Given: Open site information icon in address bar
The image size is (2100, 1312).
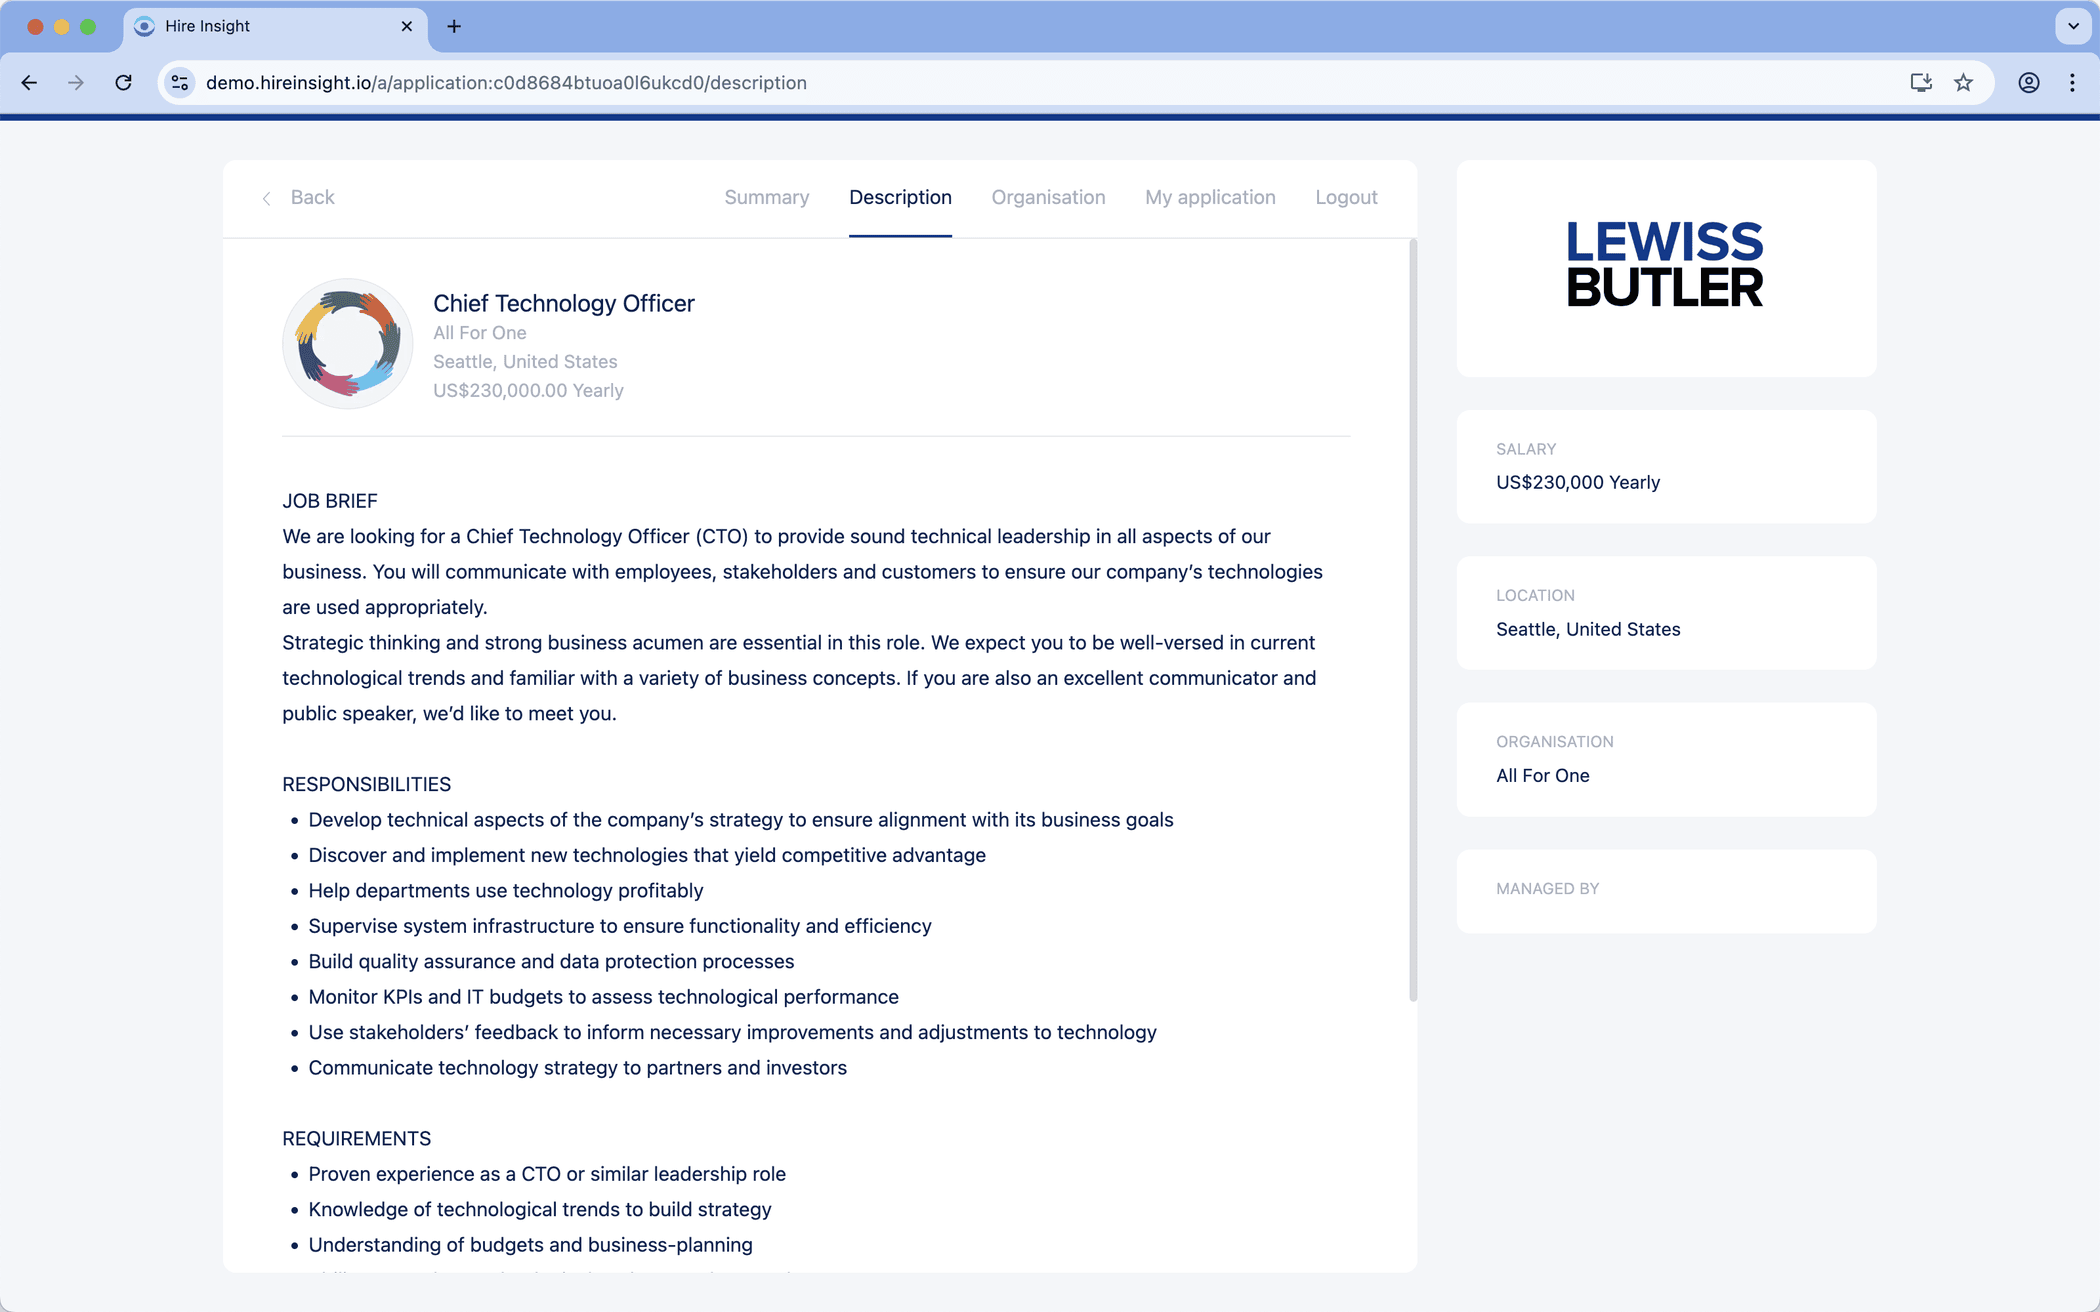Looking at the screenshot, I should point(180,83).
